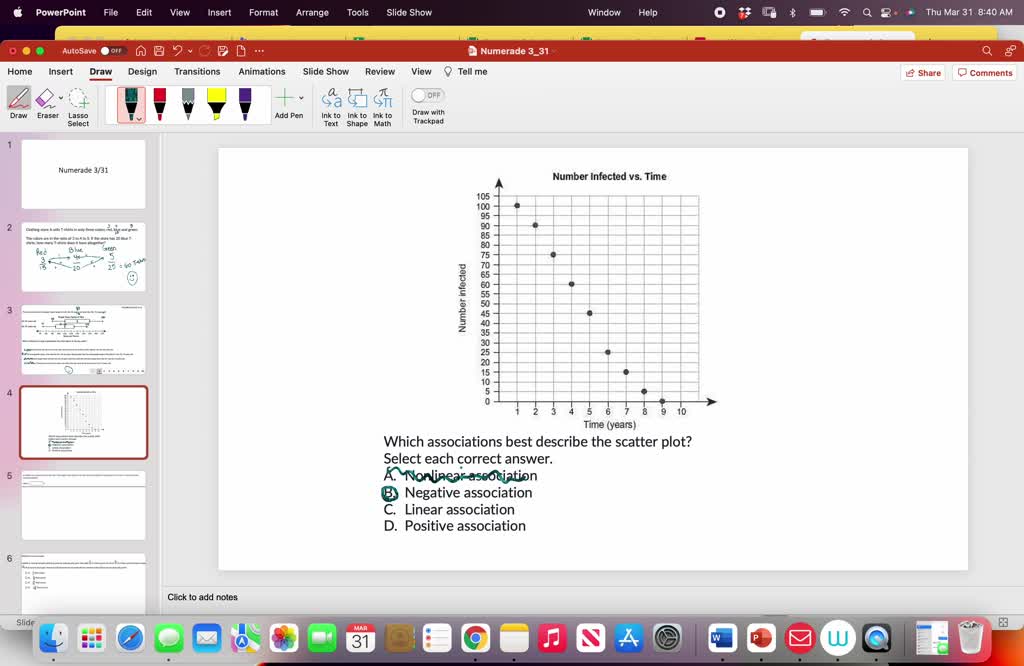This screenshot has height=666, width=1024.
Task: Select slide 2 thumbnail in sidebar
Action: tap(84, 256)
